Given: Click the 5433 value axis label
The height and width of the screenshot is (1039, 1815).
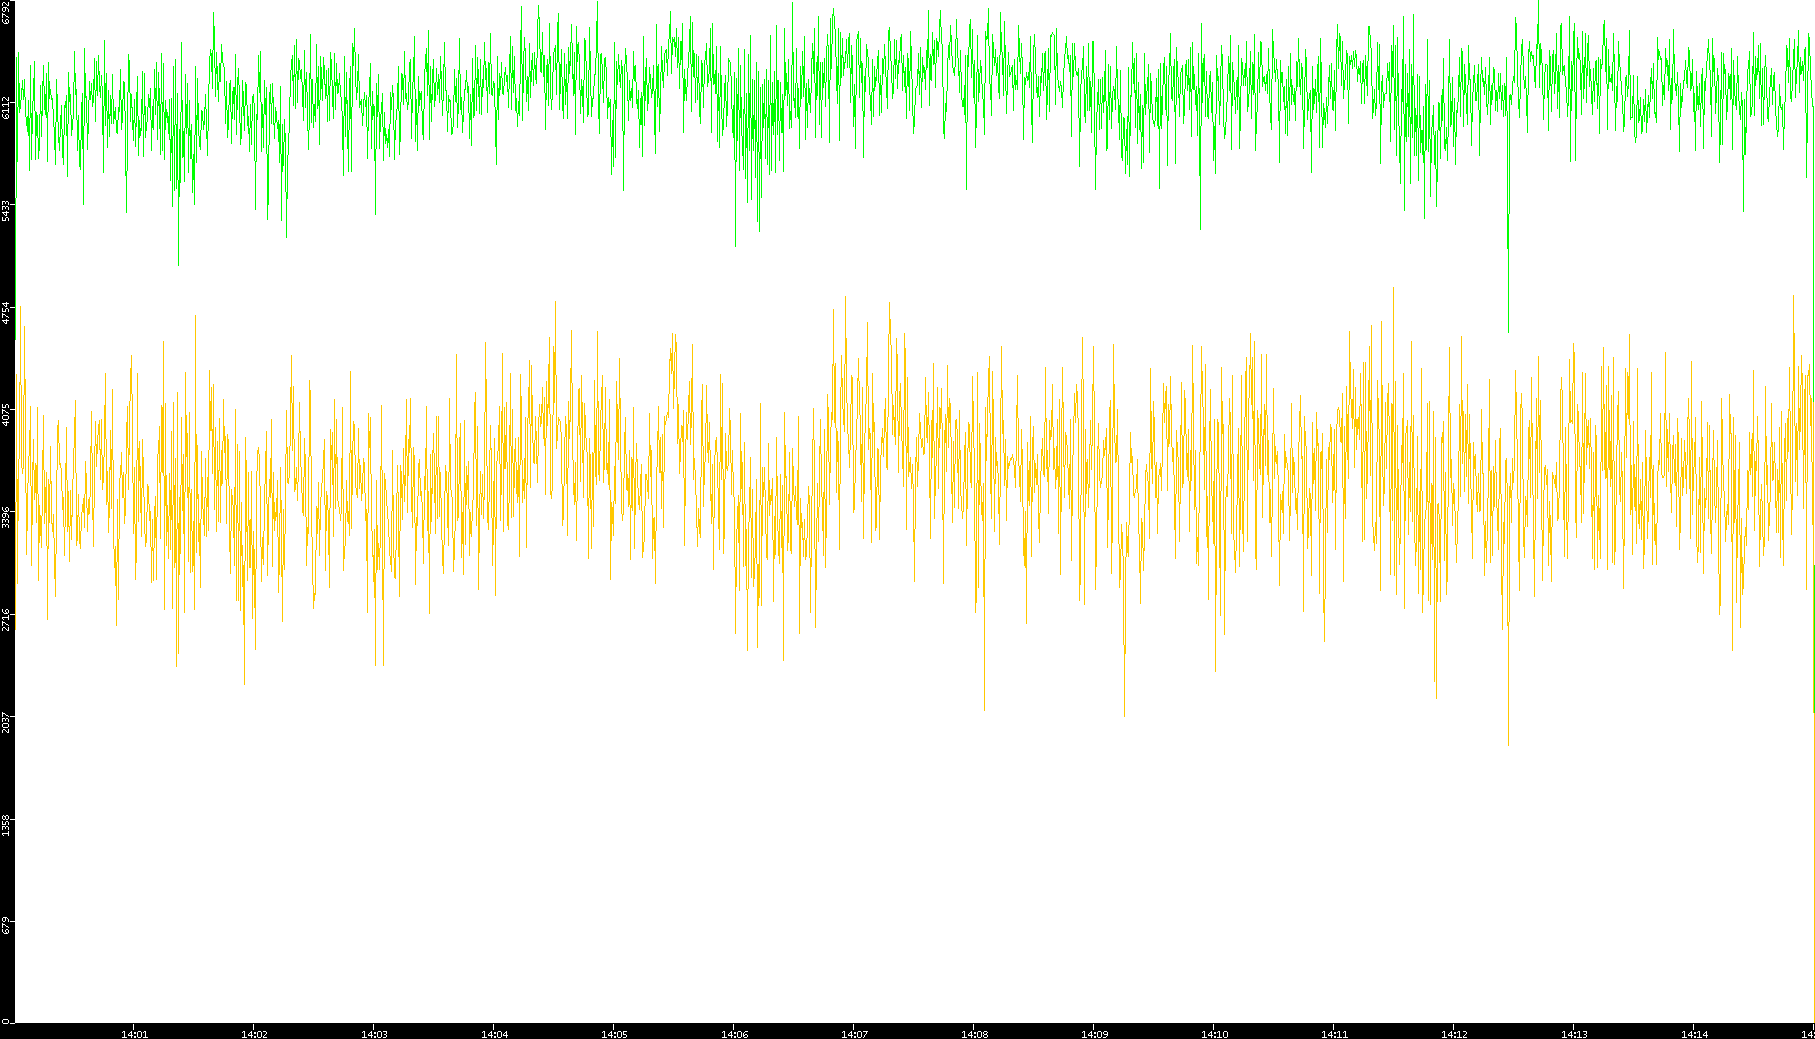Looking at the screenshot, I should (x=7, y=210).
